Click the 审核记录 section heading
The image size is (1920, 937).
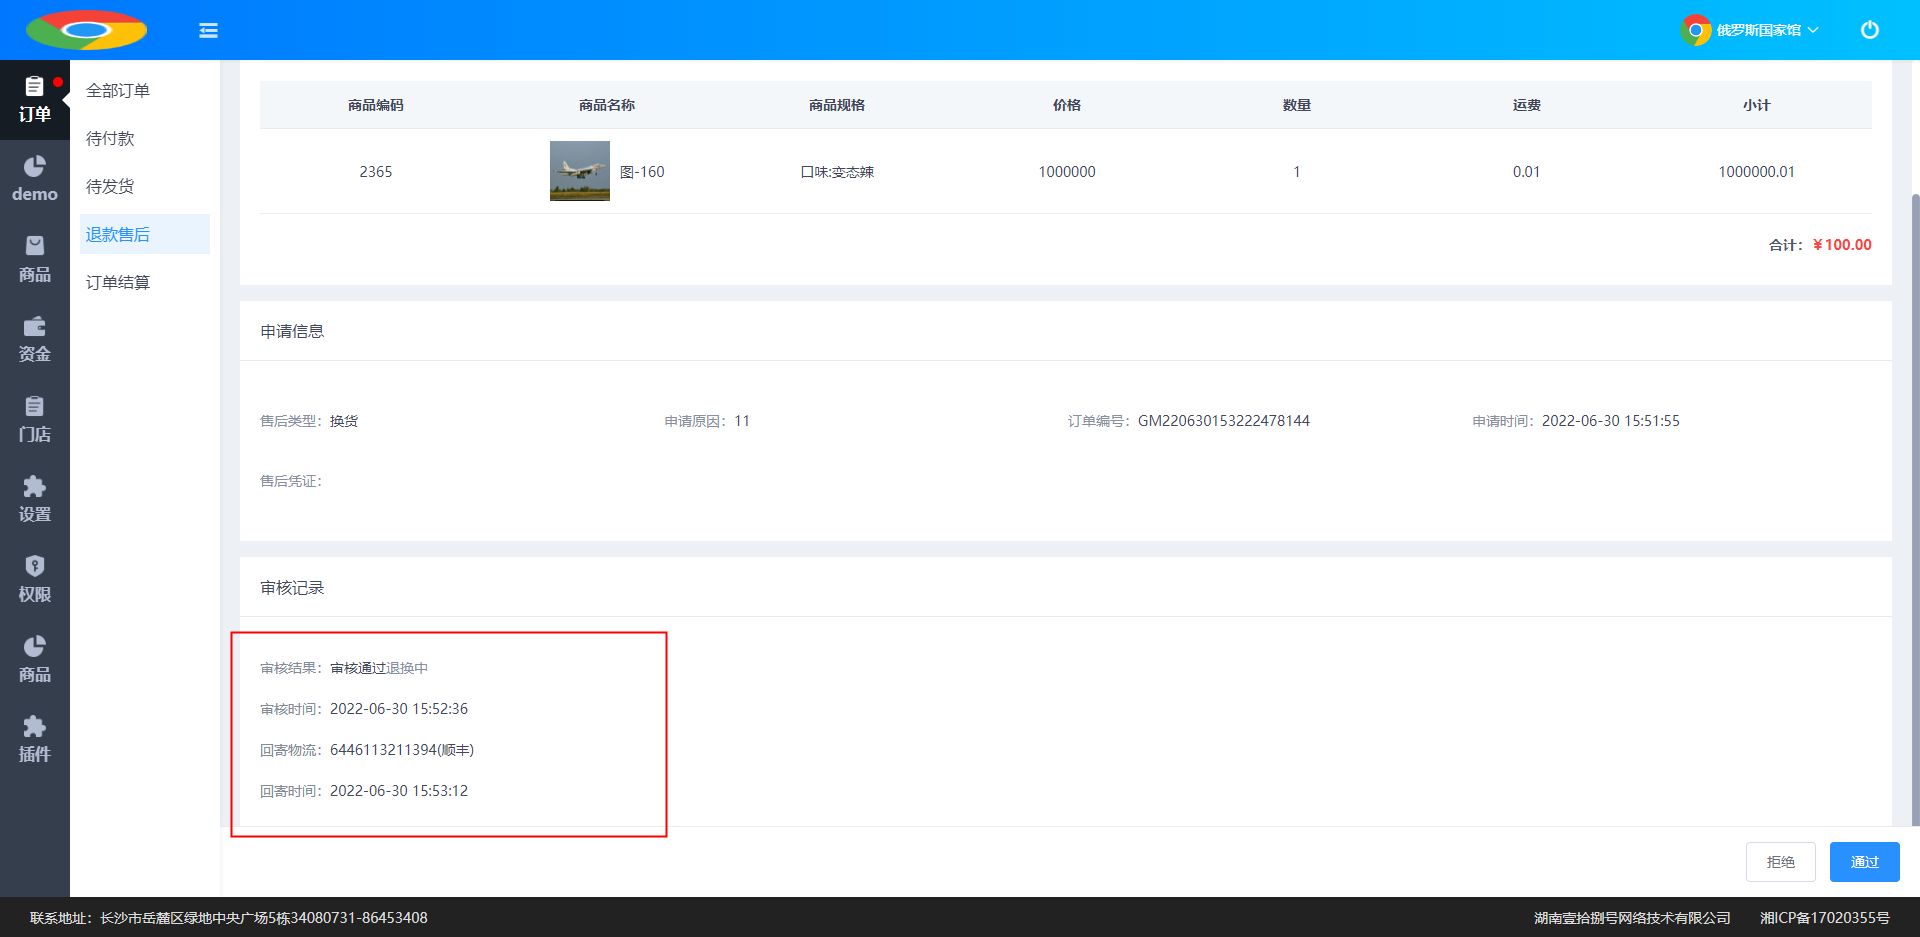coord(292,588)
